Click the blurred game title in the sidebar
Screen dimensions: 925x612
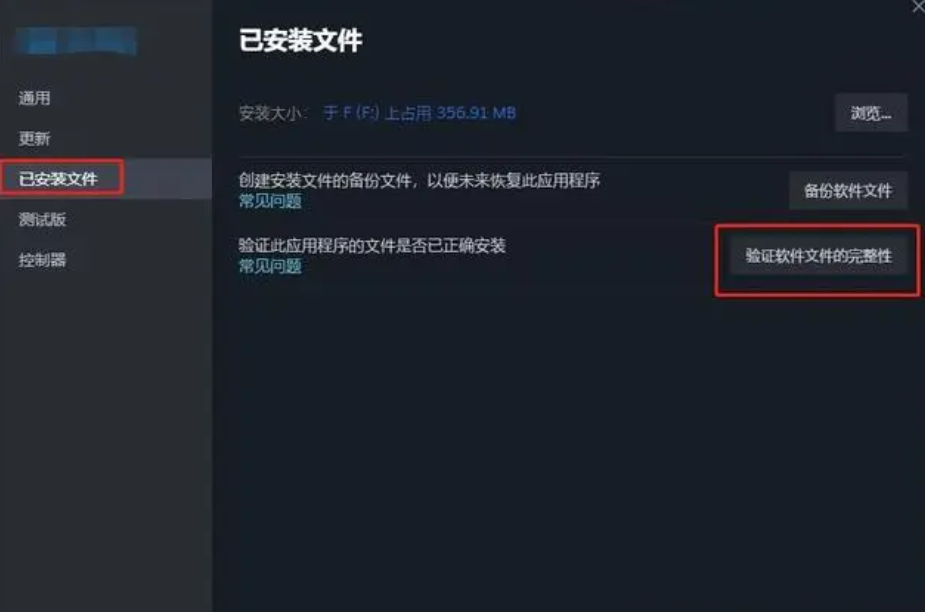point(77,41)
